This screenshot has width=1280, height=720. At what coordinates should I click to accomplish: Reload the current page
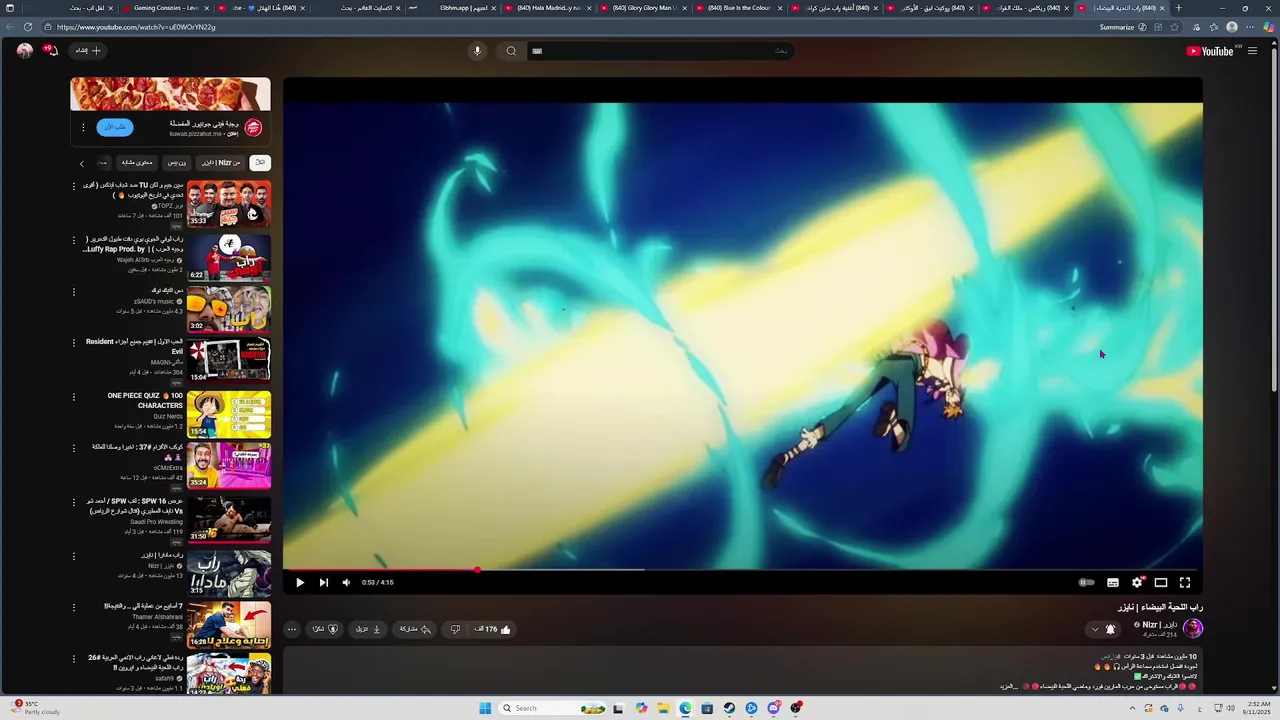click(x=27, y=27)
